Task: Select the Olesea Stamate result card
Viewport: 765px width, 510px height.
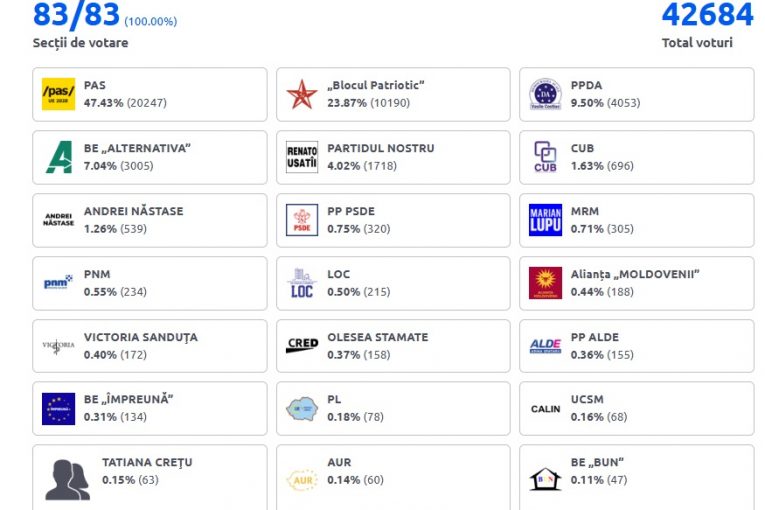Action: point(393,346)
